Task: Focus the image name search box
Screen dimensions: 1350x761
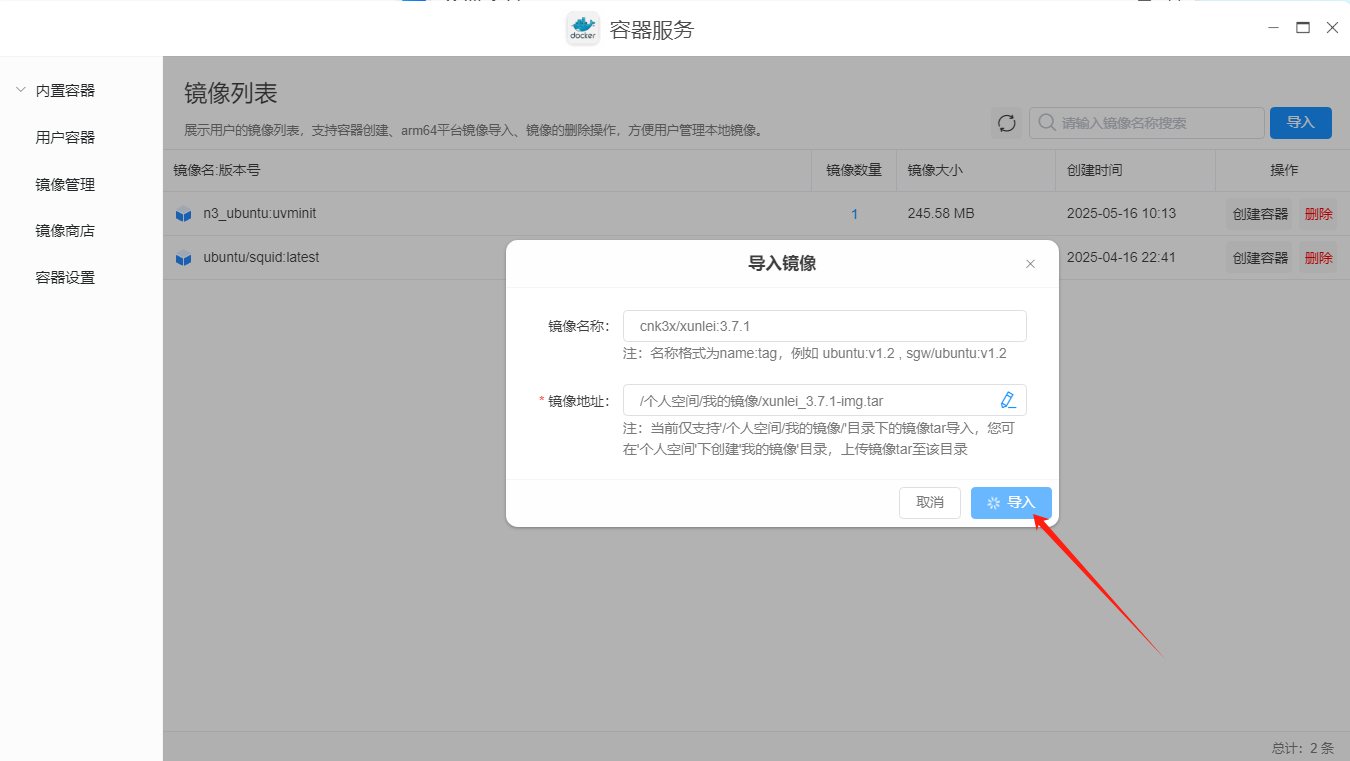Action: (1147, 123)
